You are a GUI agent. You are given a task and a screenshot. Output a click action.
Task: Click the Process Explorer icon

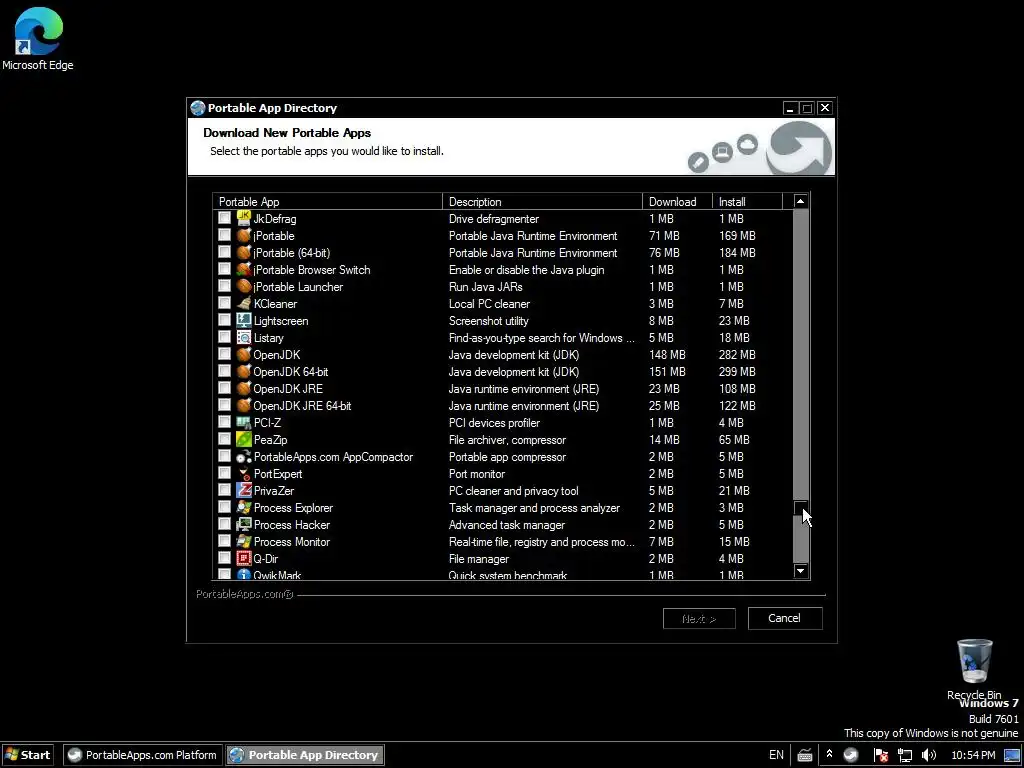point(244,507)
